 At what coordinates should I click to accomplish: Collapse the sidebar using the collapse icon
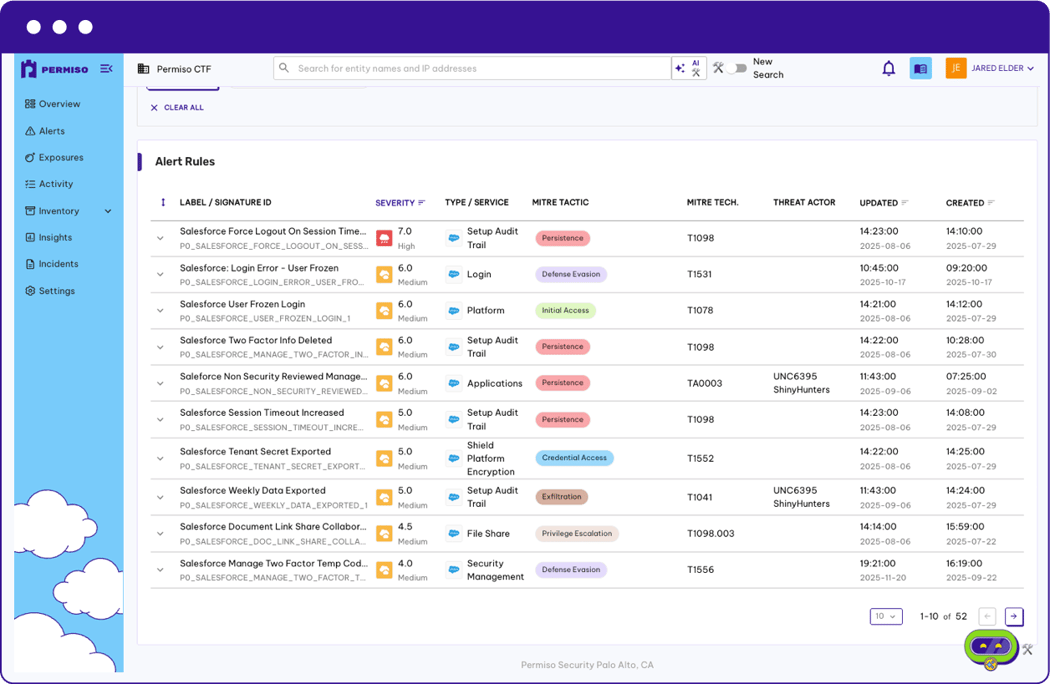[x=107, y=68]
